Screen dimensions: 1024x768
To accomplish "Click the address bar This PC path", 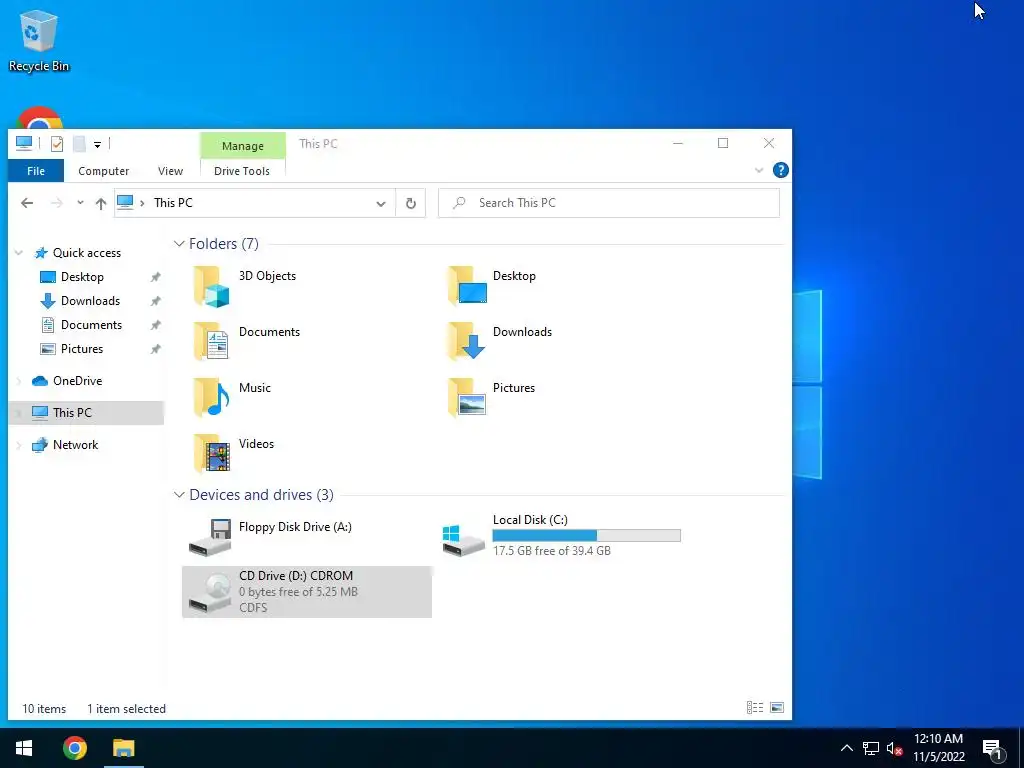I will [173, 203].
